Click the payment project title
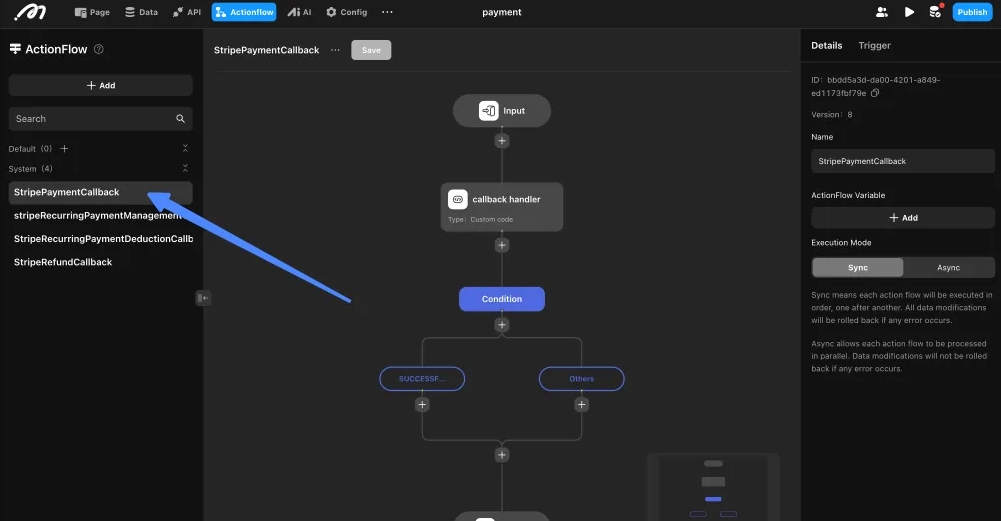 tap(502, 12)
